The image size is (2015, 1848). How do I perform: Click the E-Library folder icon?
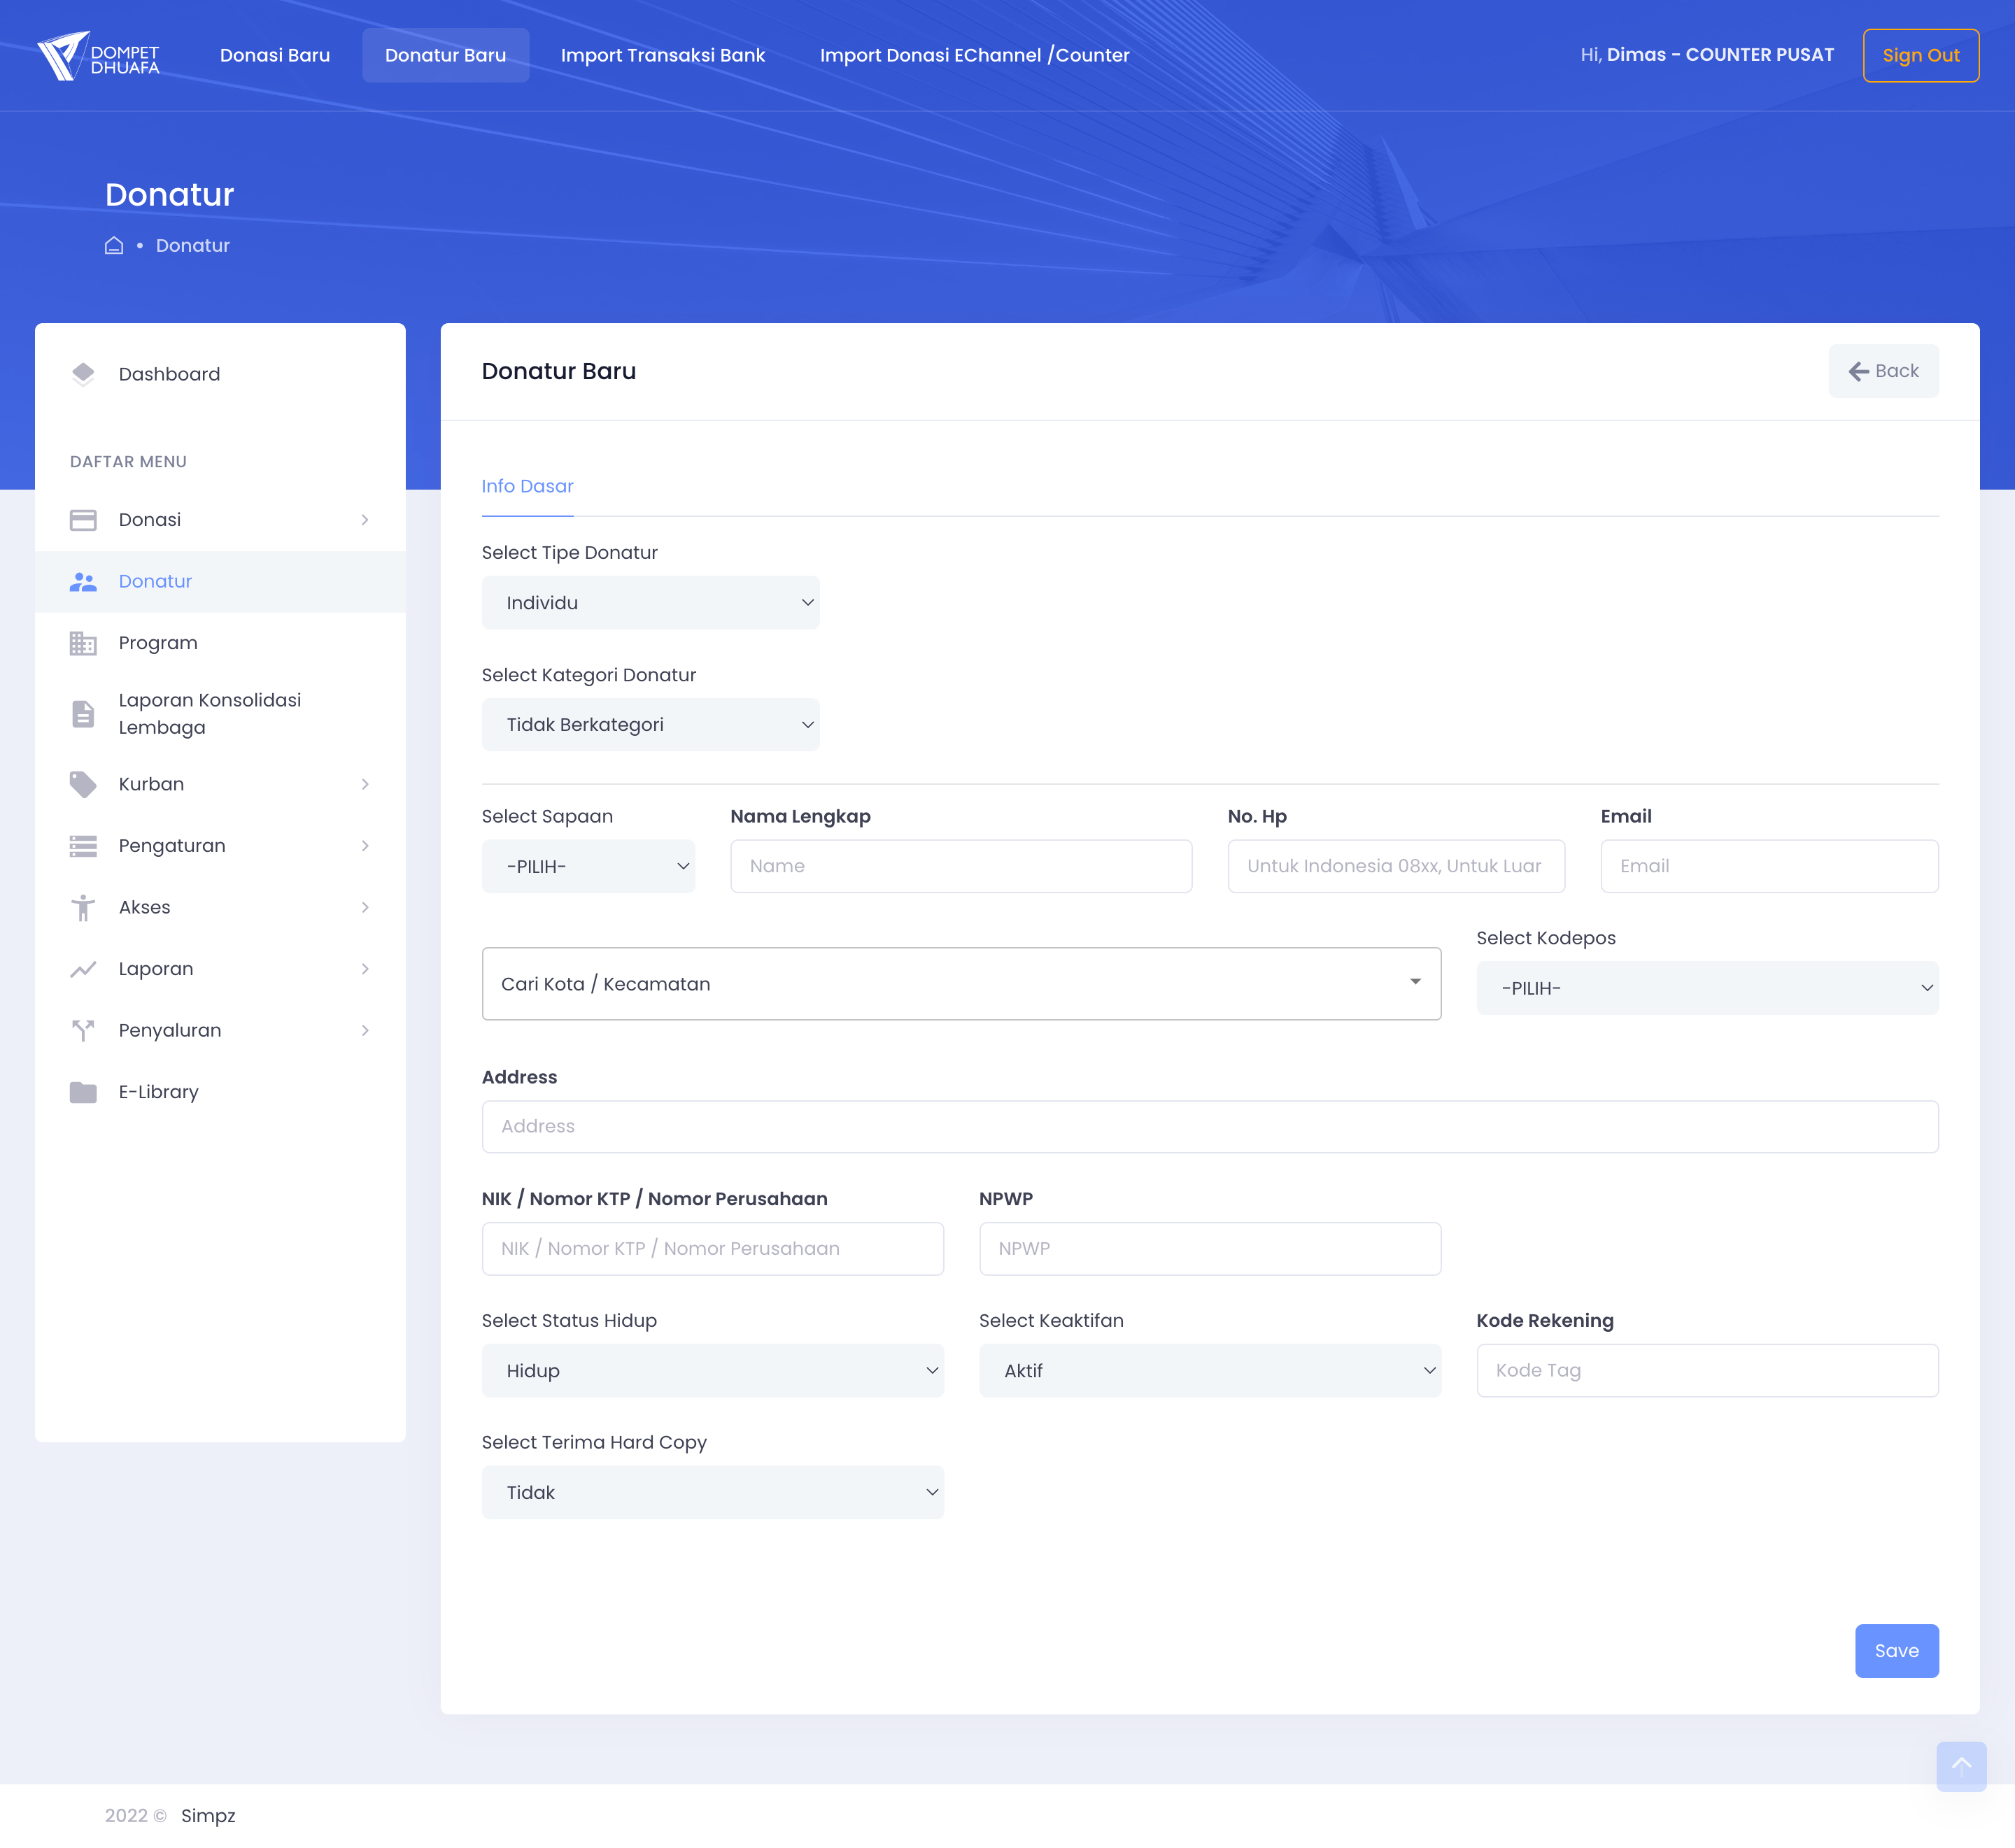tap(83, 1092)
